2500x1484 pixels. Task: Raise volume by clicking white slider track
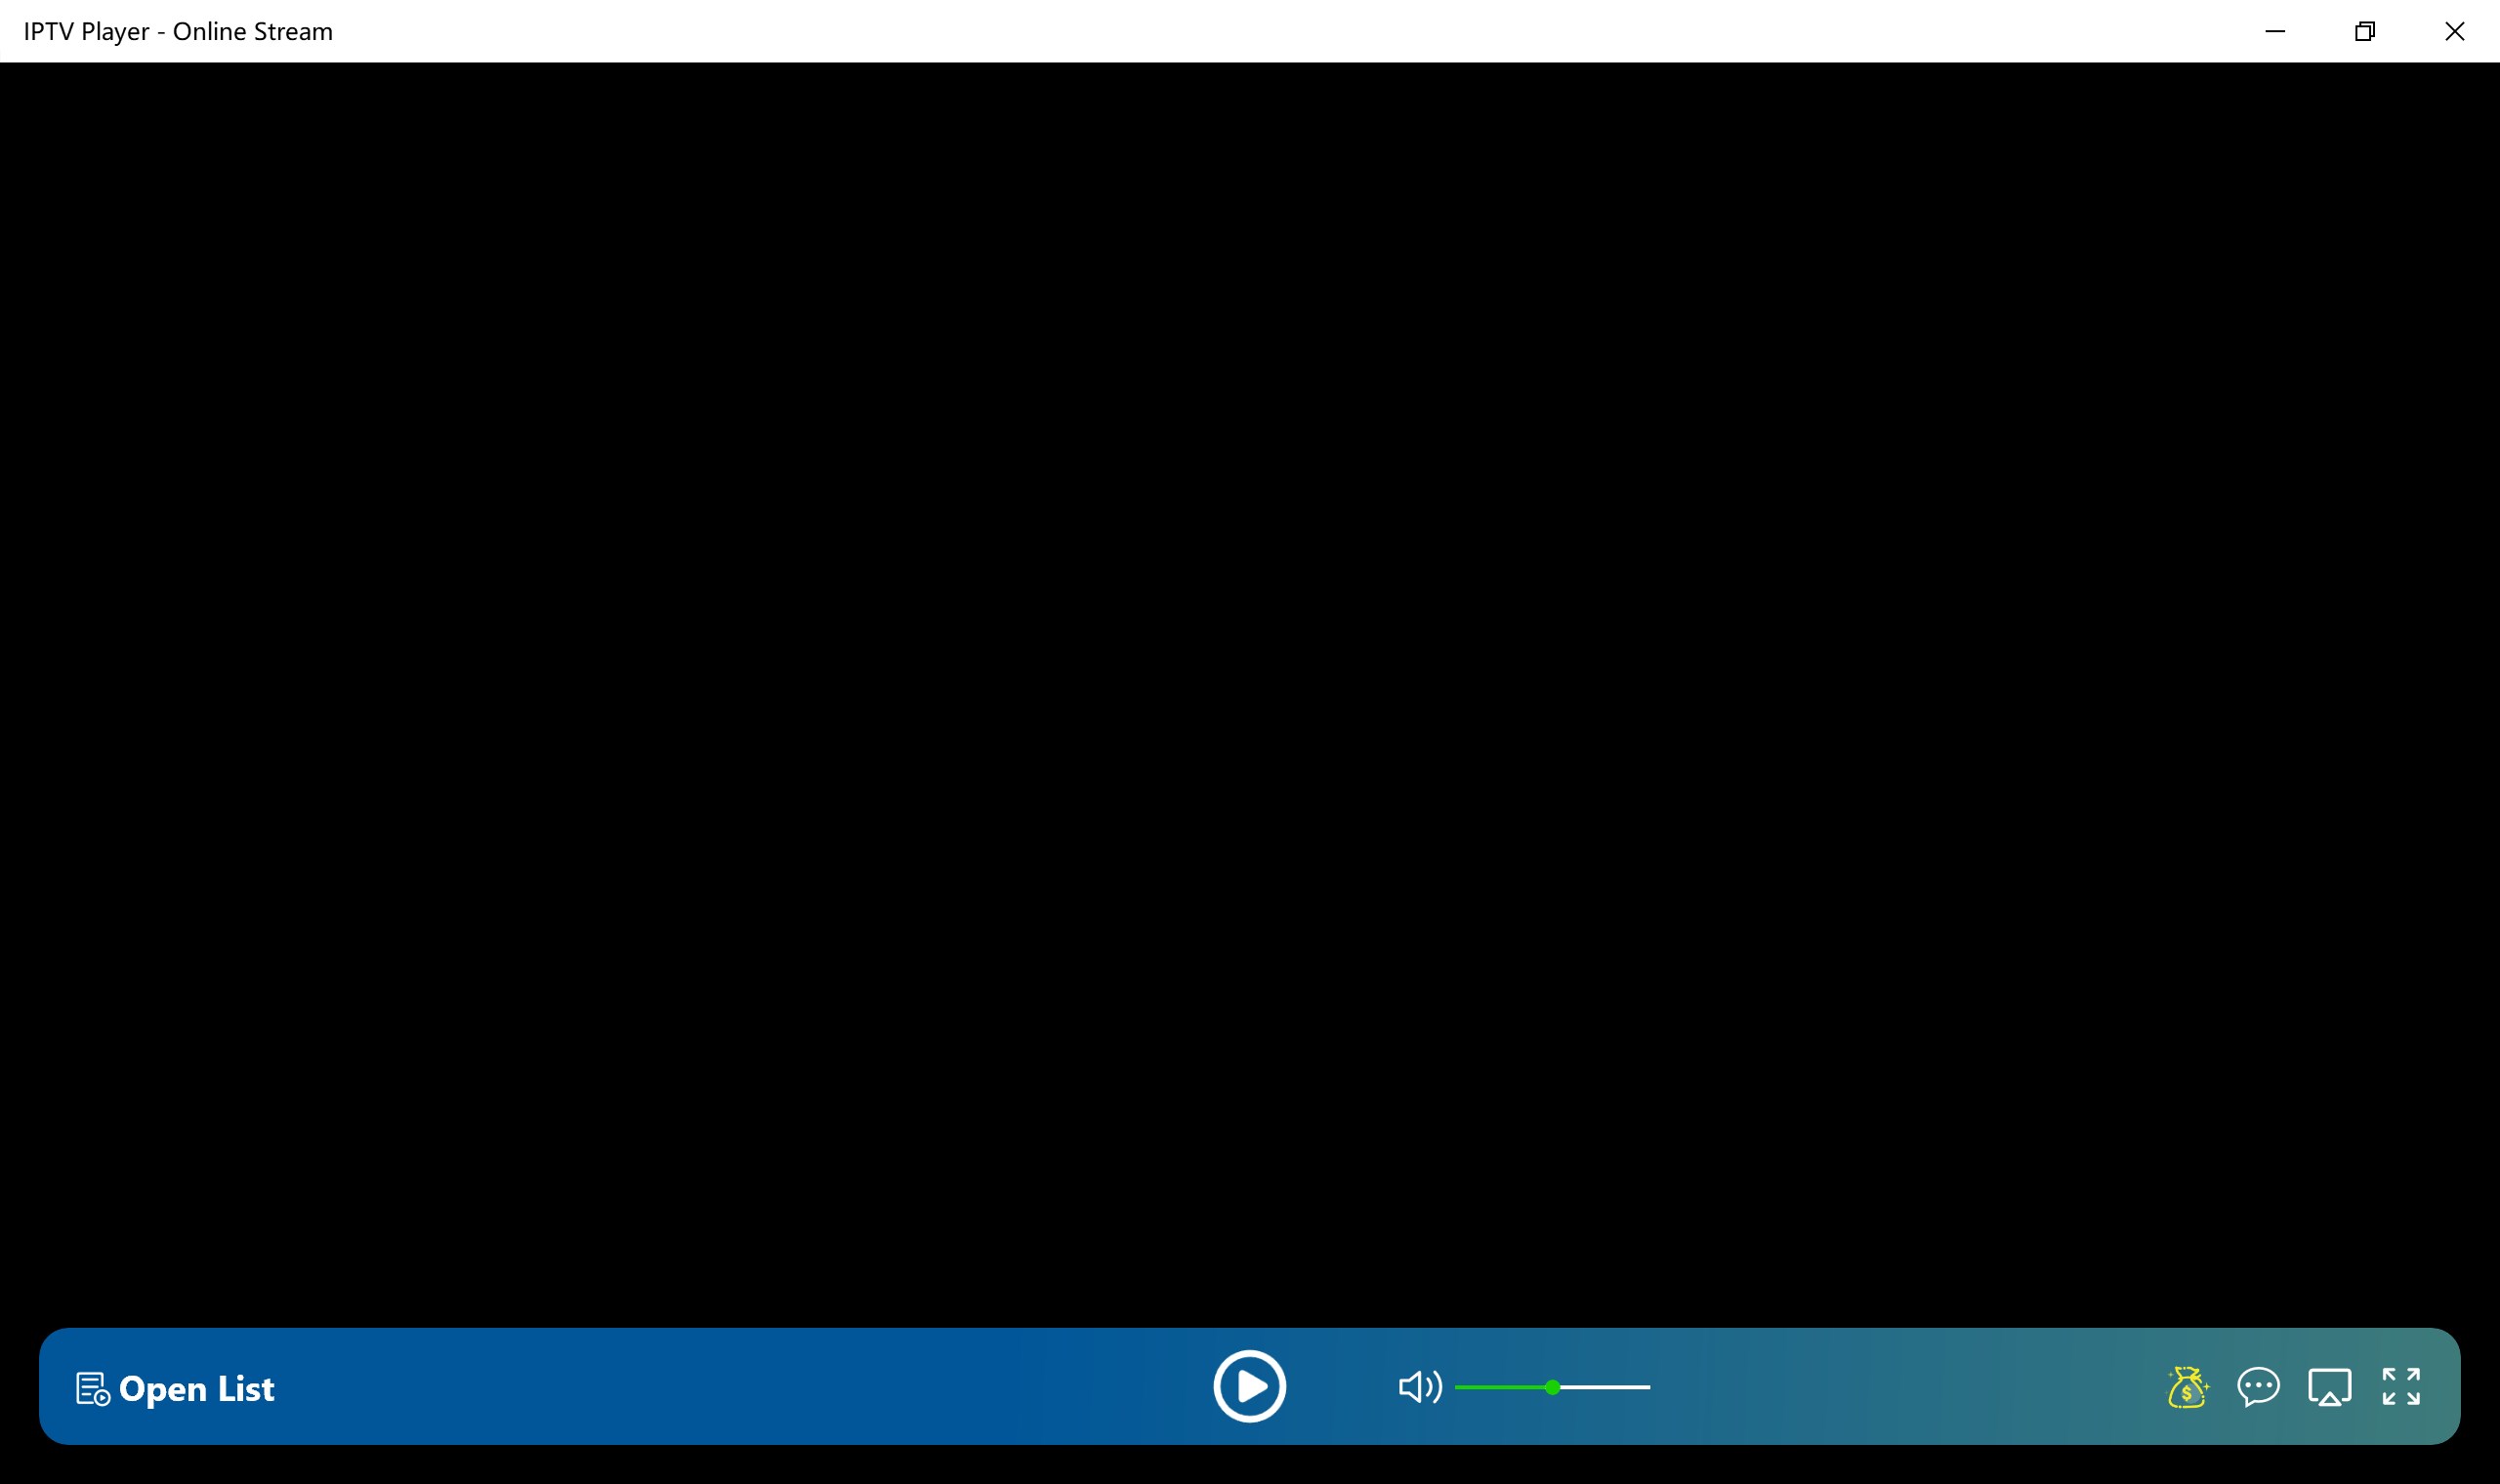[x=1605, y=1387]
